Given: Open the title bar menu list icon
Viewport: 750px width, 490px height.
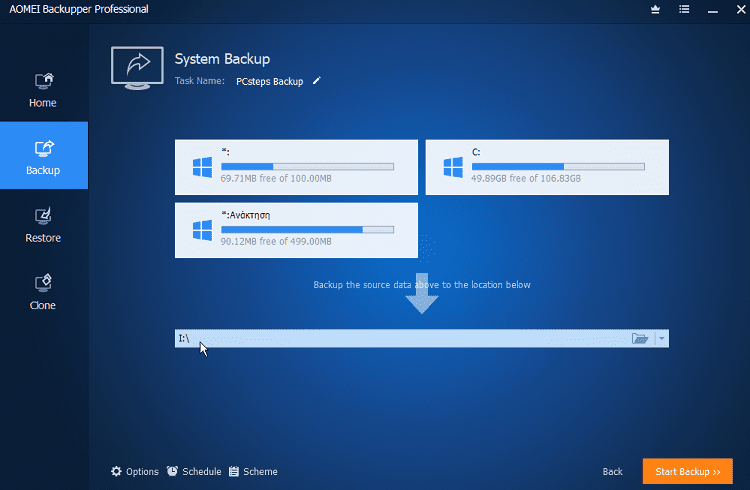Looking at the screenshot, I should pyautogui.click(x=684, y=10).
